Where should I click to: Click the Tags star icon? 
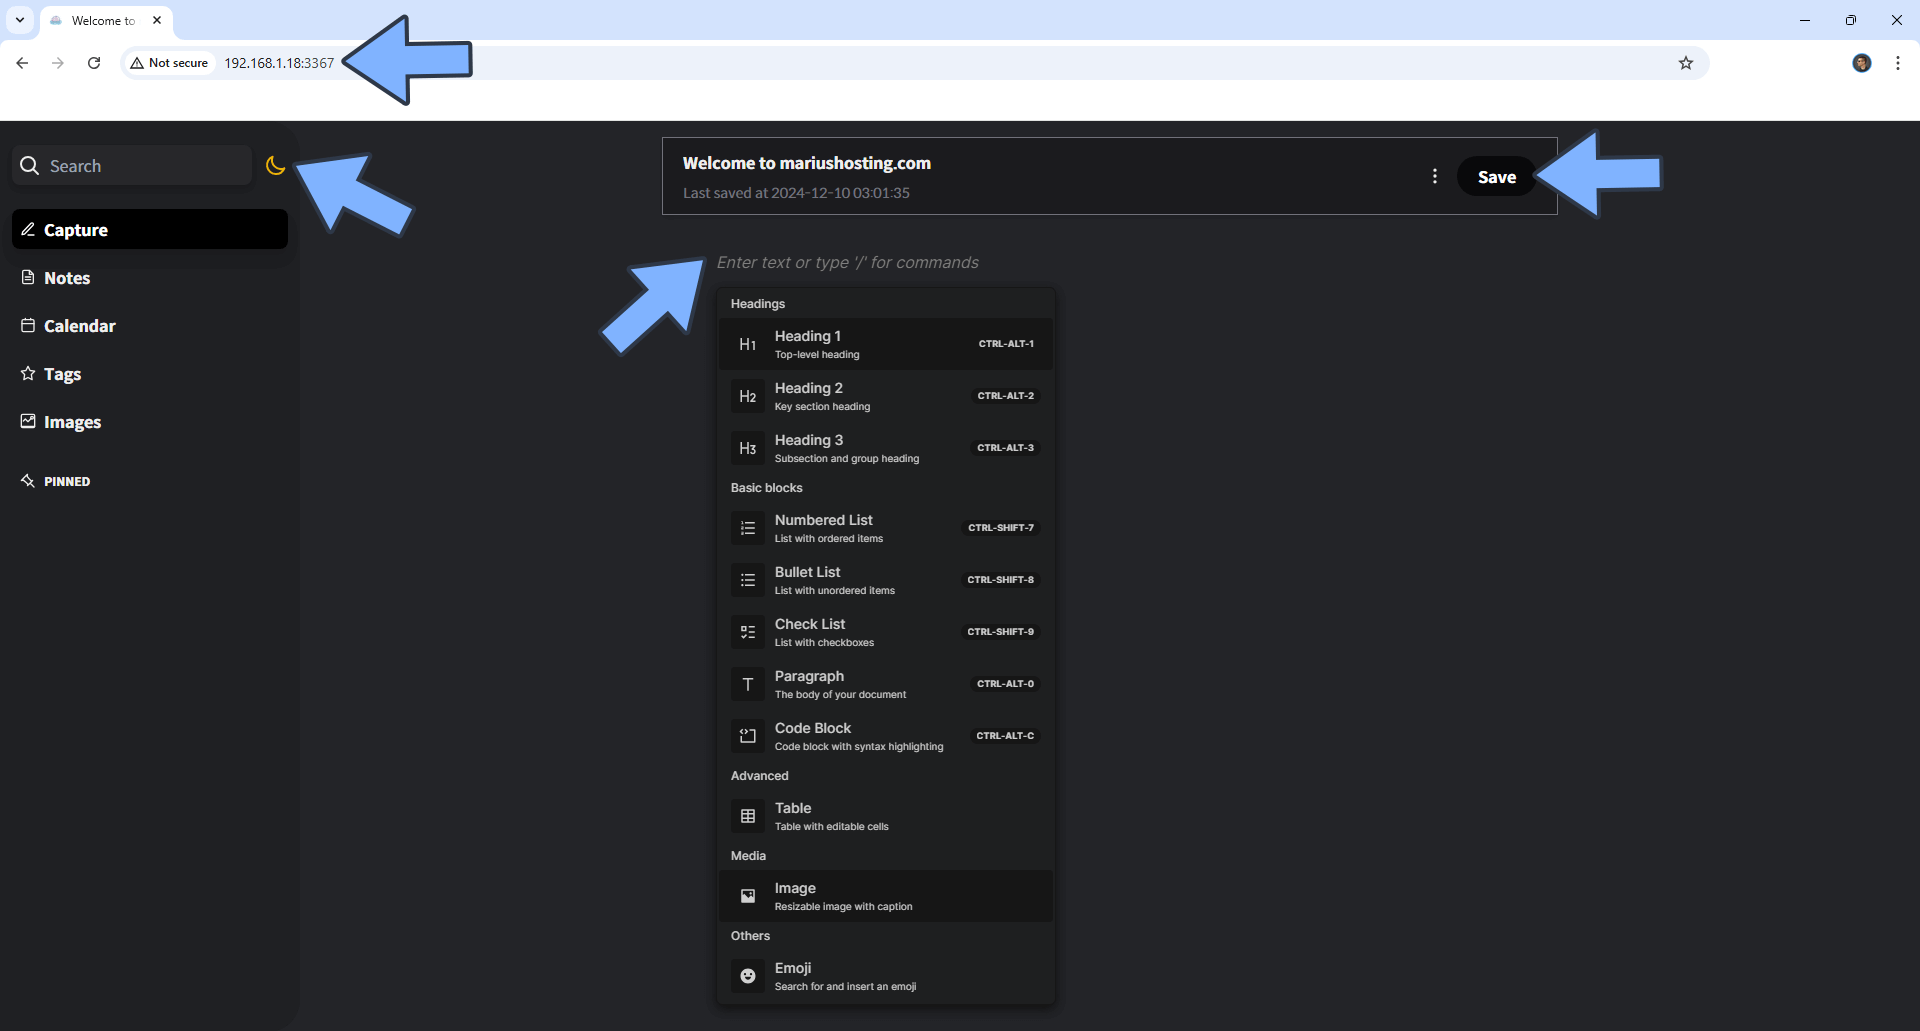(x=28, y=373)
